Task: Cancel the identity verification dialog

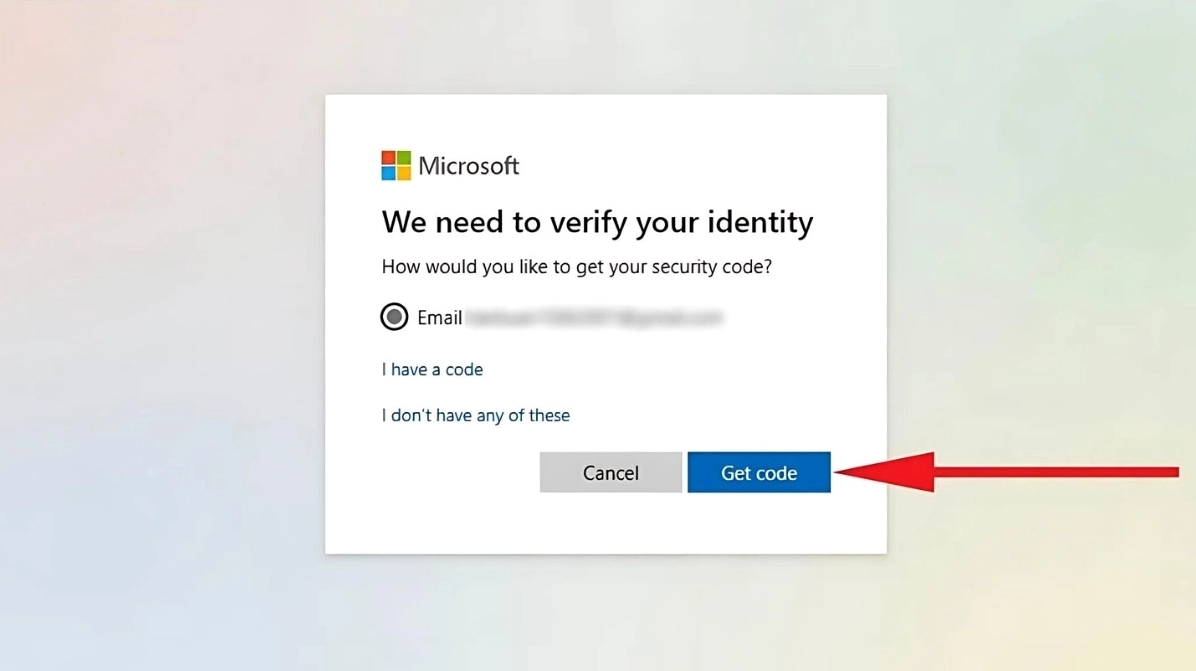Action: point(610,472)
